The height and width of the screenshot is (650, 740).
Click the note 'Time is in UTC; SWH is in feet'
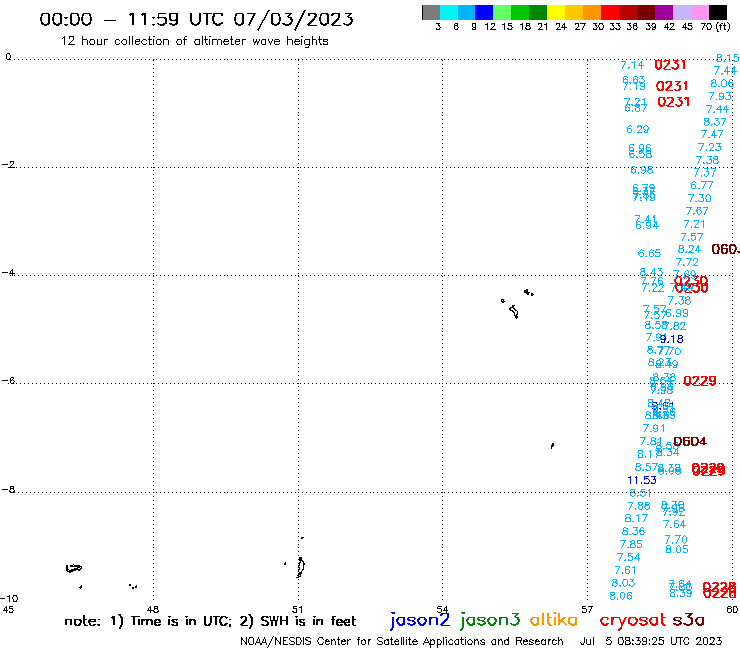[210, 621]
